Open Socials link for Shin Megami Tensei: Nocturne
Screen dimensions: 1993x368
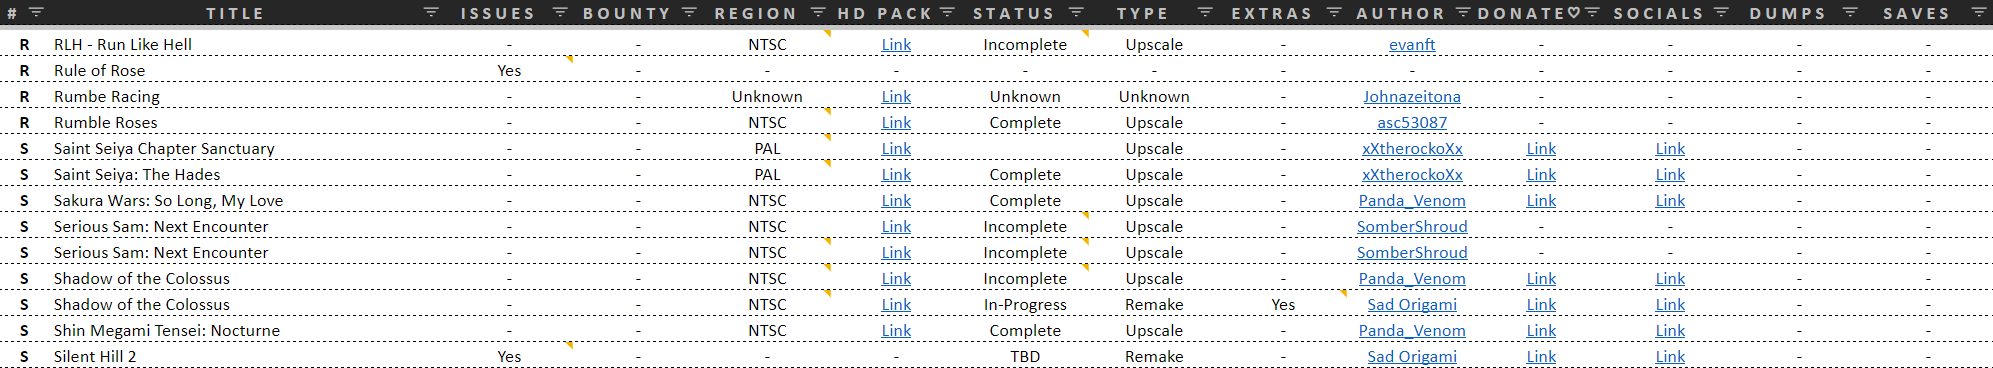1670,331
